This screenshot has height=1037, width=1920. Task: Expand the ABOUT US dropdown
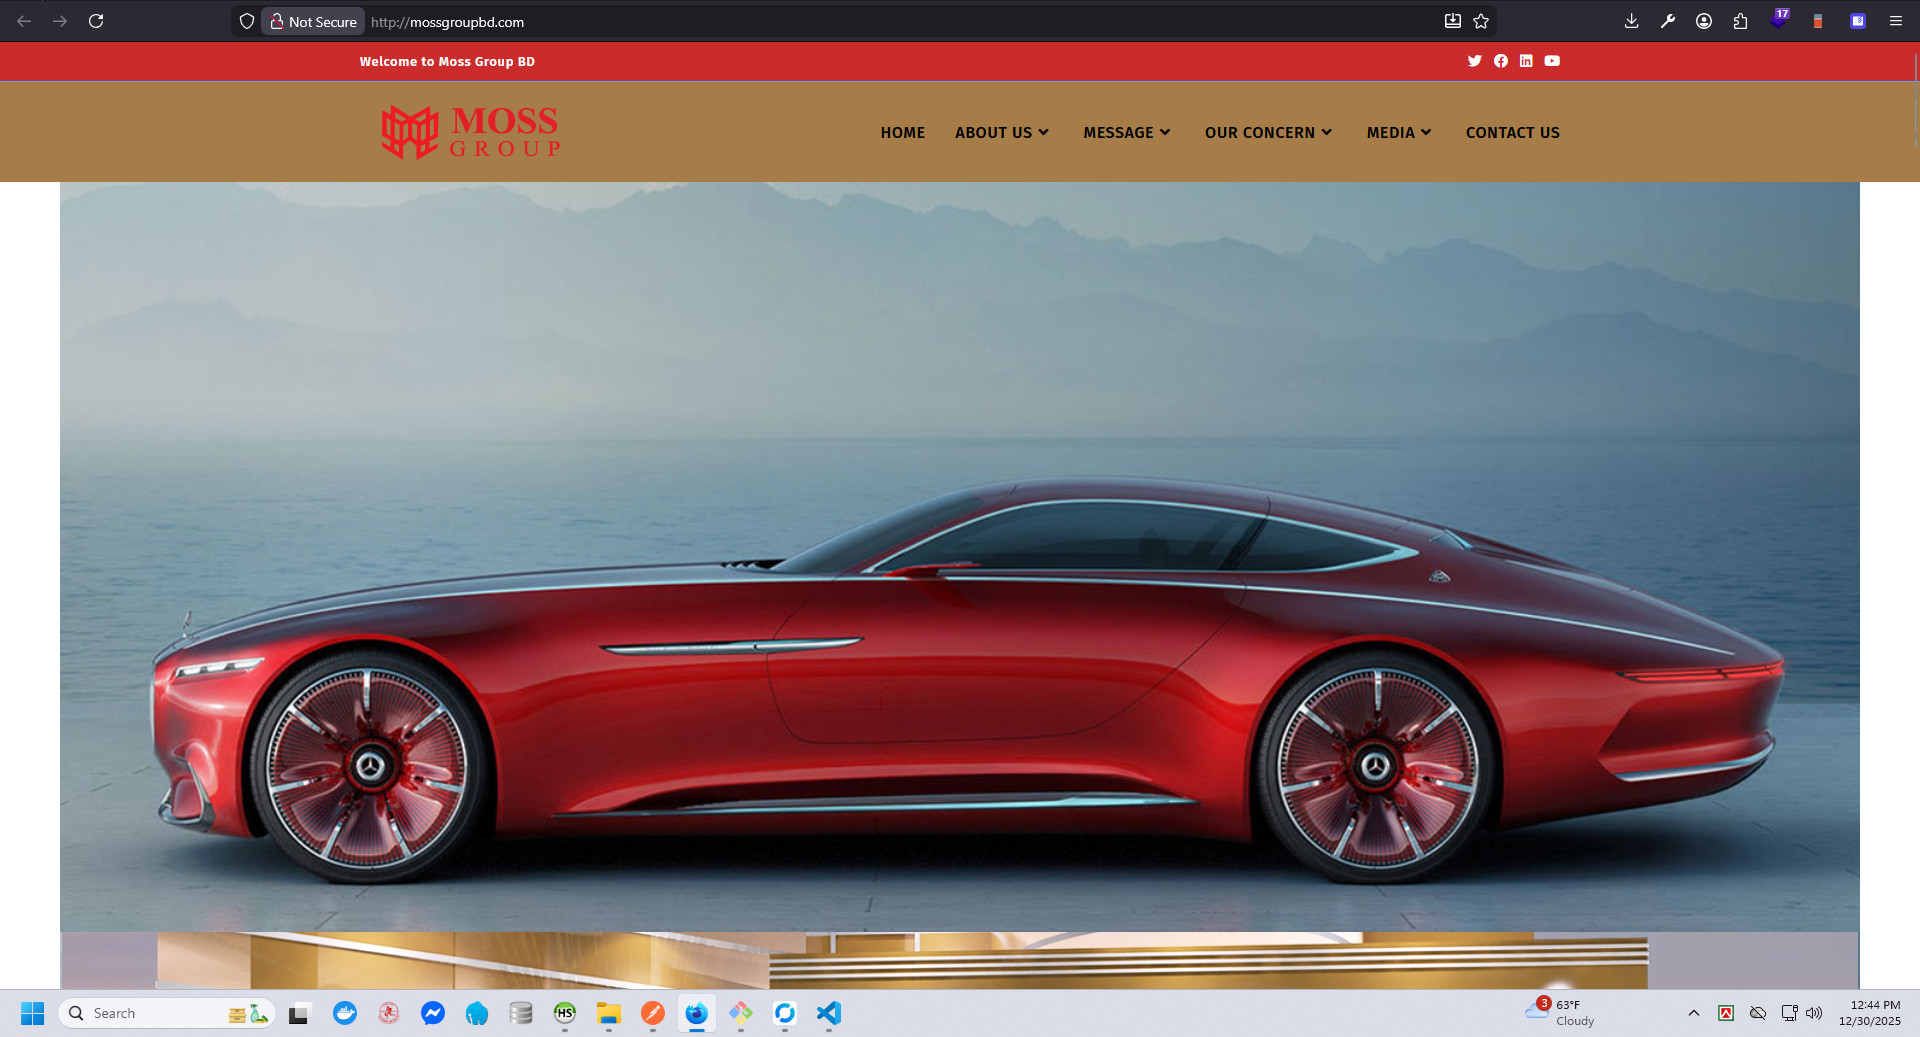pyautogui.click(x=1001, y=132)
